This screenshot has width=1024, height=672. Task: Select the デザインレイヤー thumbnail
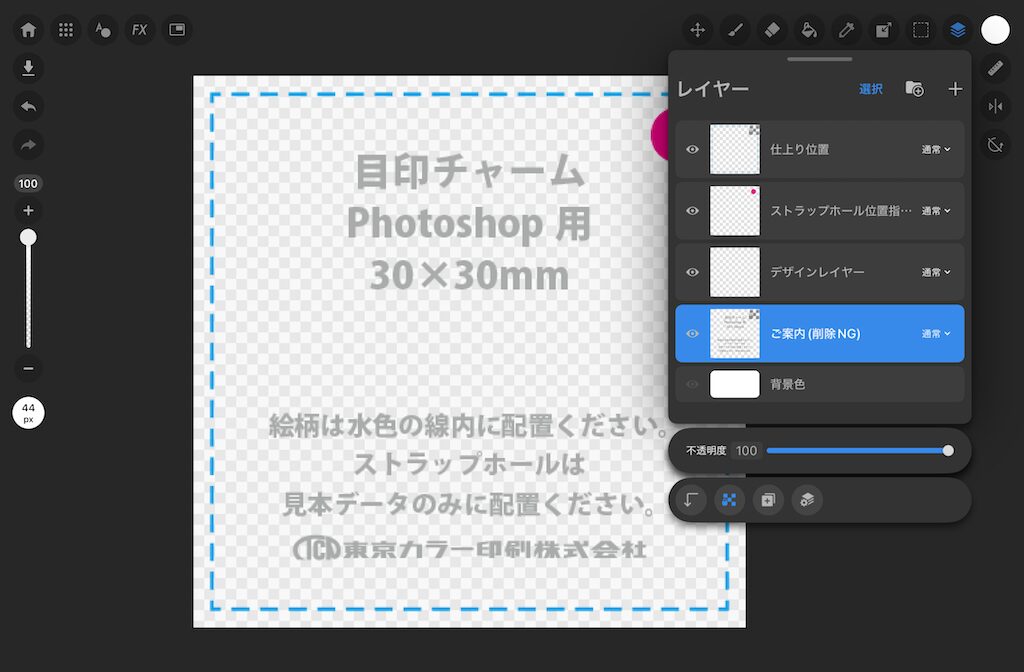735,272
